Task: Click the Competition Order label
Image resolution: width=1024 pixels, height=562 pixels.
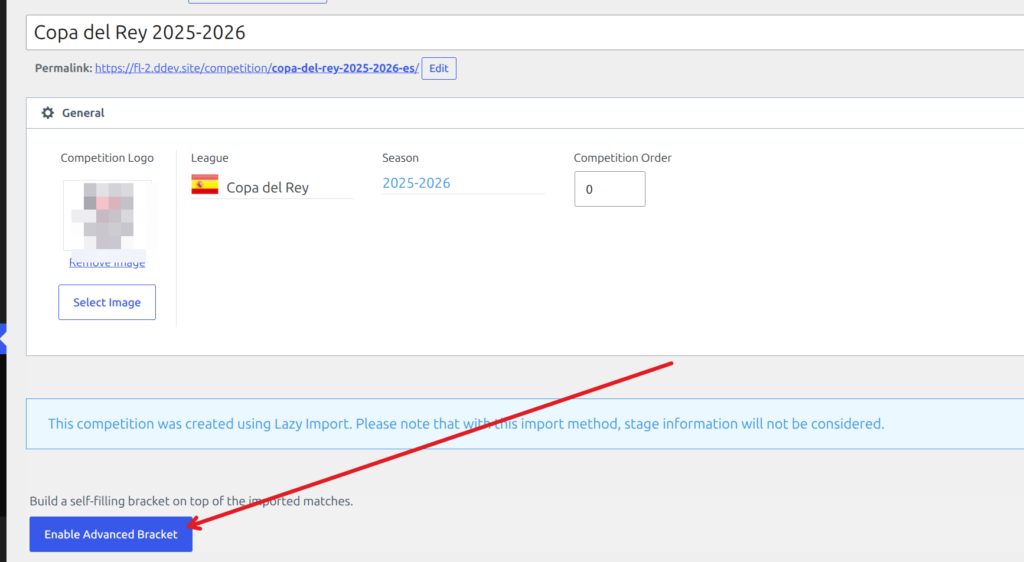Action: click(622, 158)
